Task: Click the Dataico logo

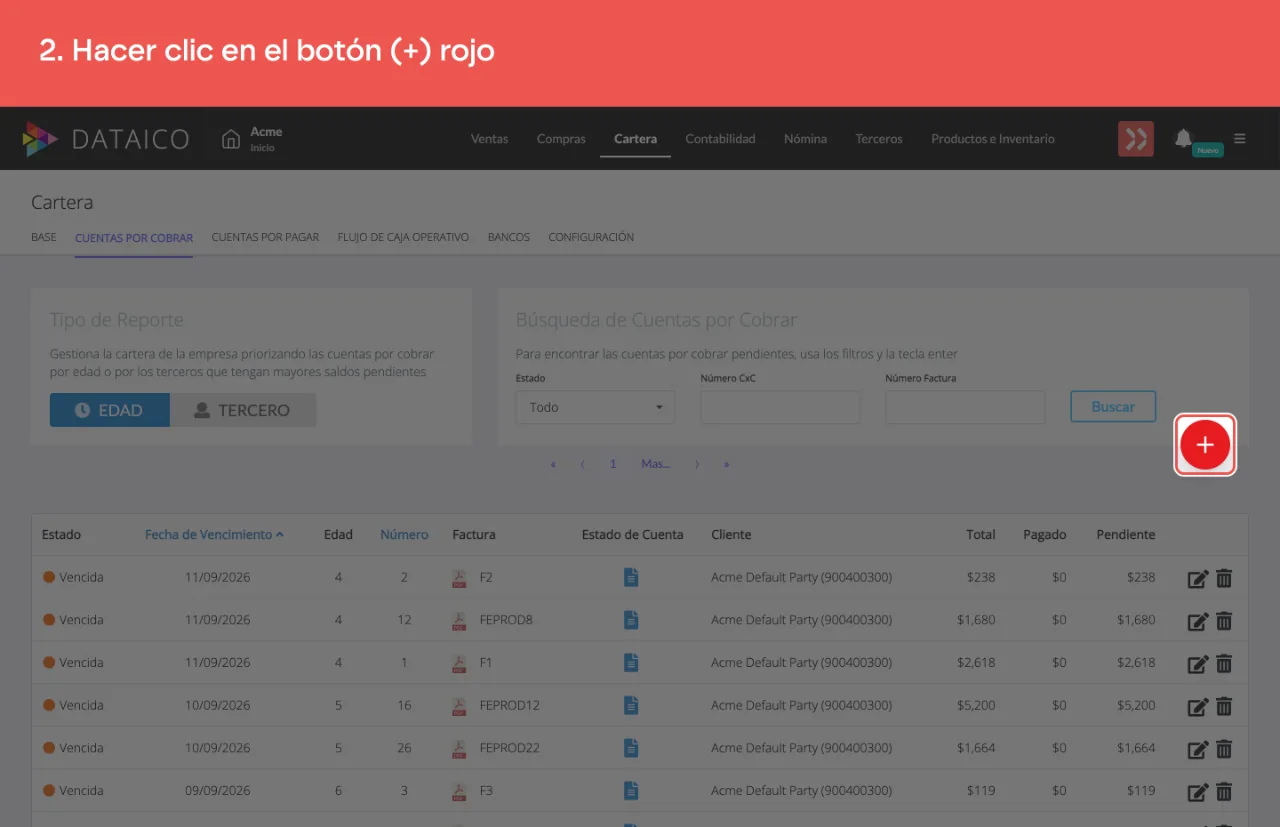Action: point(105,139)
